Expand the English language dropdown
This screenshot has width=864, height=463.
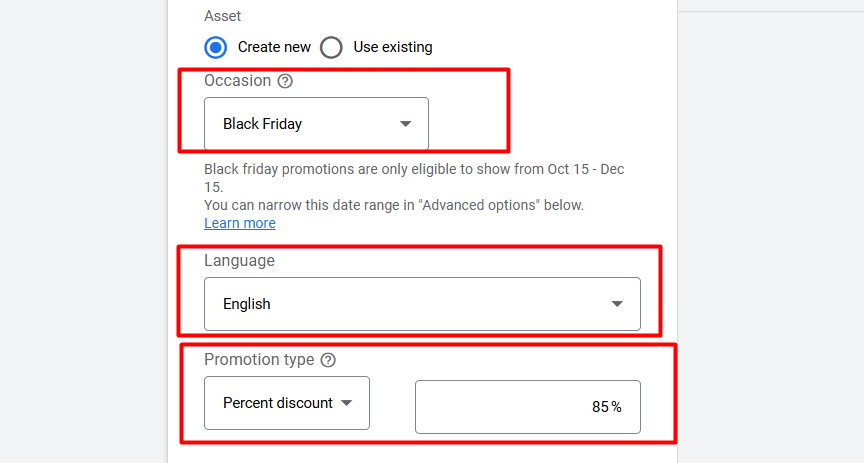(421, 304)
